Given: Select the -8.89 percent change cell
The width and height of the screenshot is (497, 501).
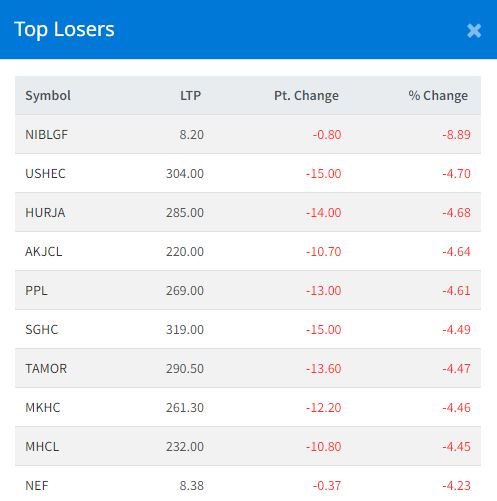Looking at the screenshot, I should pos(456,135).
